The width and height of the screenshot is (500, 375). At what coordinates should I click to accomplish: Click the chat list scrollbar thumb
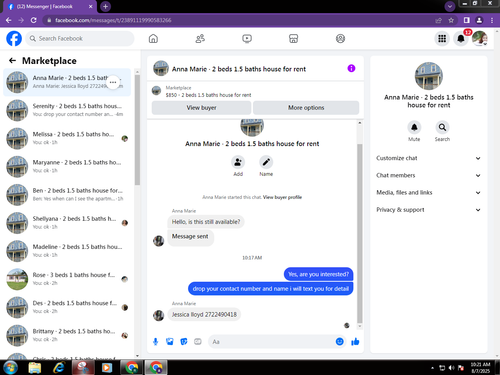pos(137,130)
